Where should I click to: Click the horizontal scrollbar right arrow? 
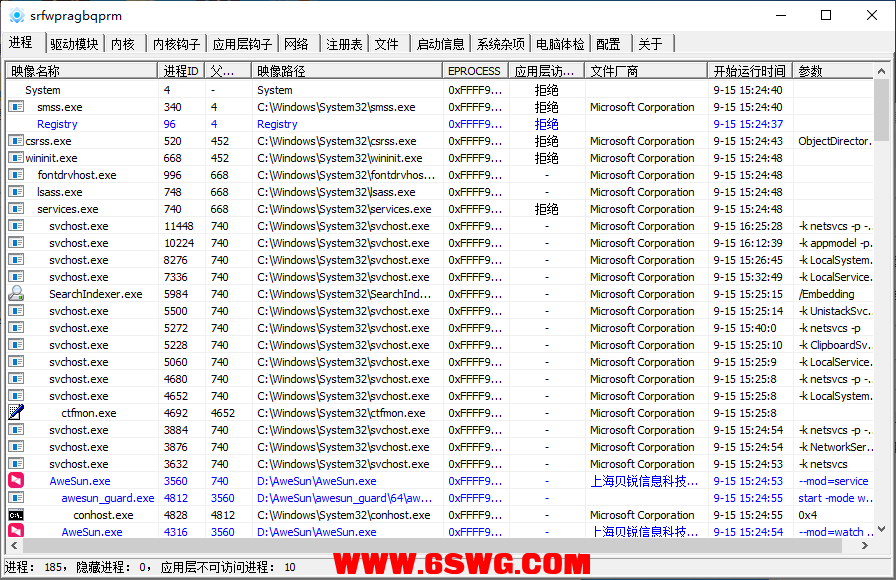tap(865, 546)
